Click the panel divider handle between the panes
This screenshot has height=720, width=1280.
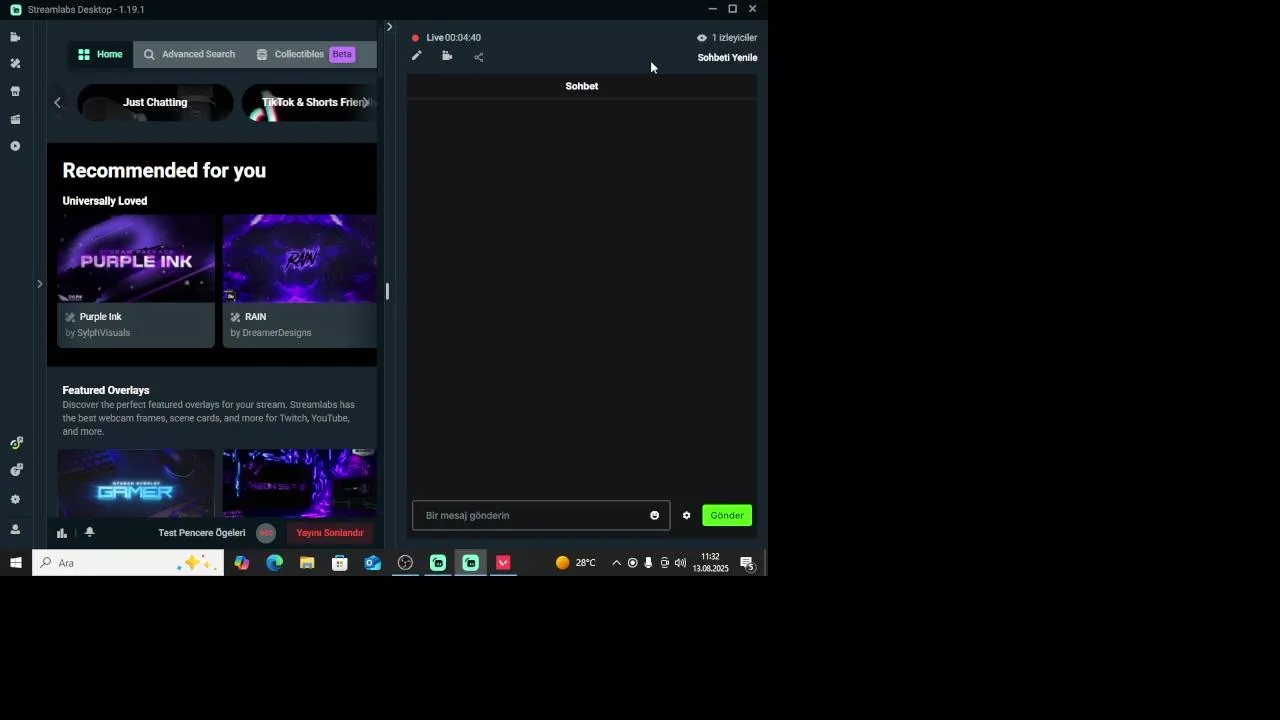coord(387,292)
